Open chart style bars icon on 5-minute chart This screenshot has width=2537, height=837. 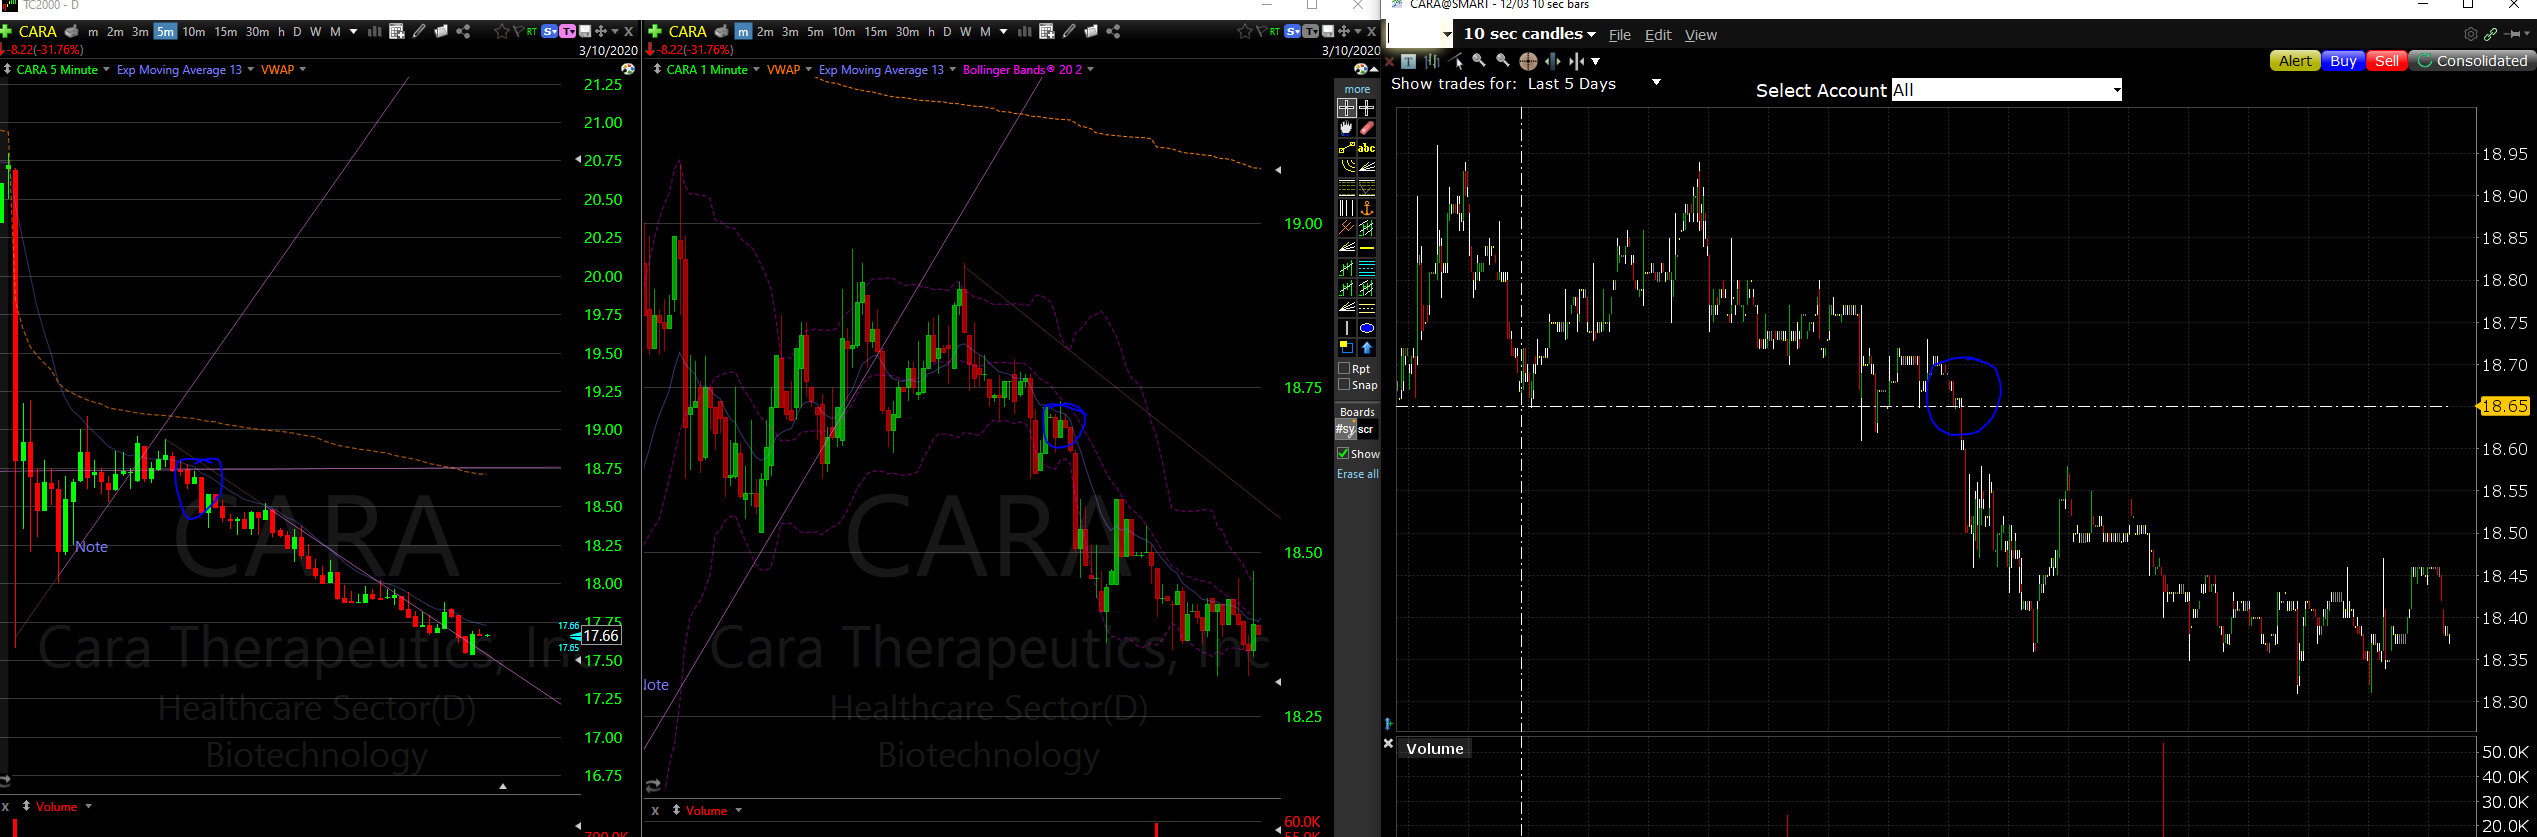[x=375, y=32]
